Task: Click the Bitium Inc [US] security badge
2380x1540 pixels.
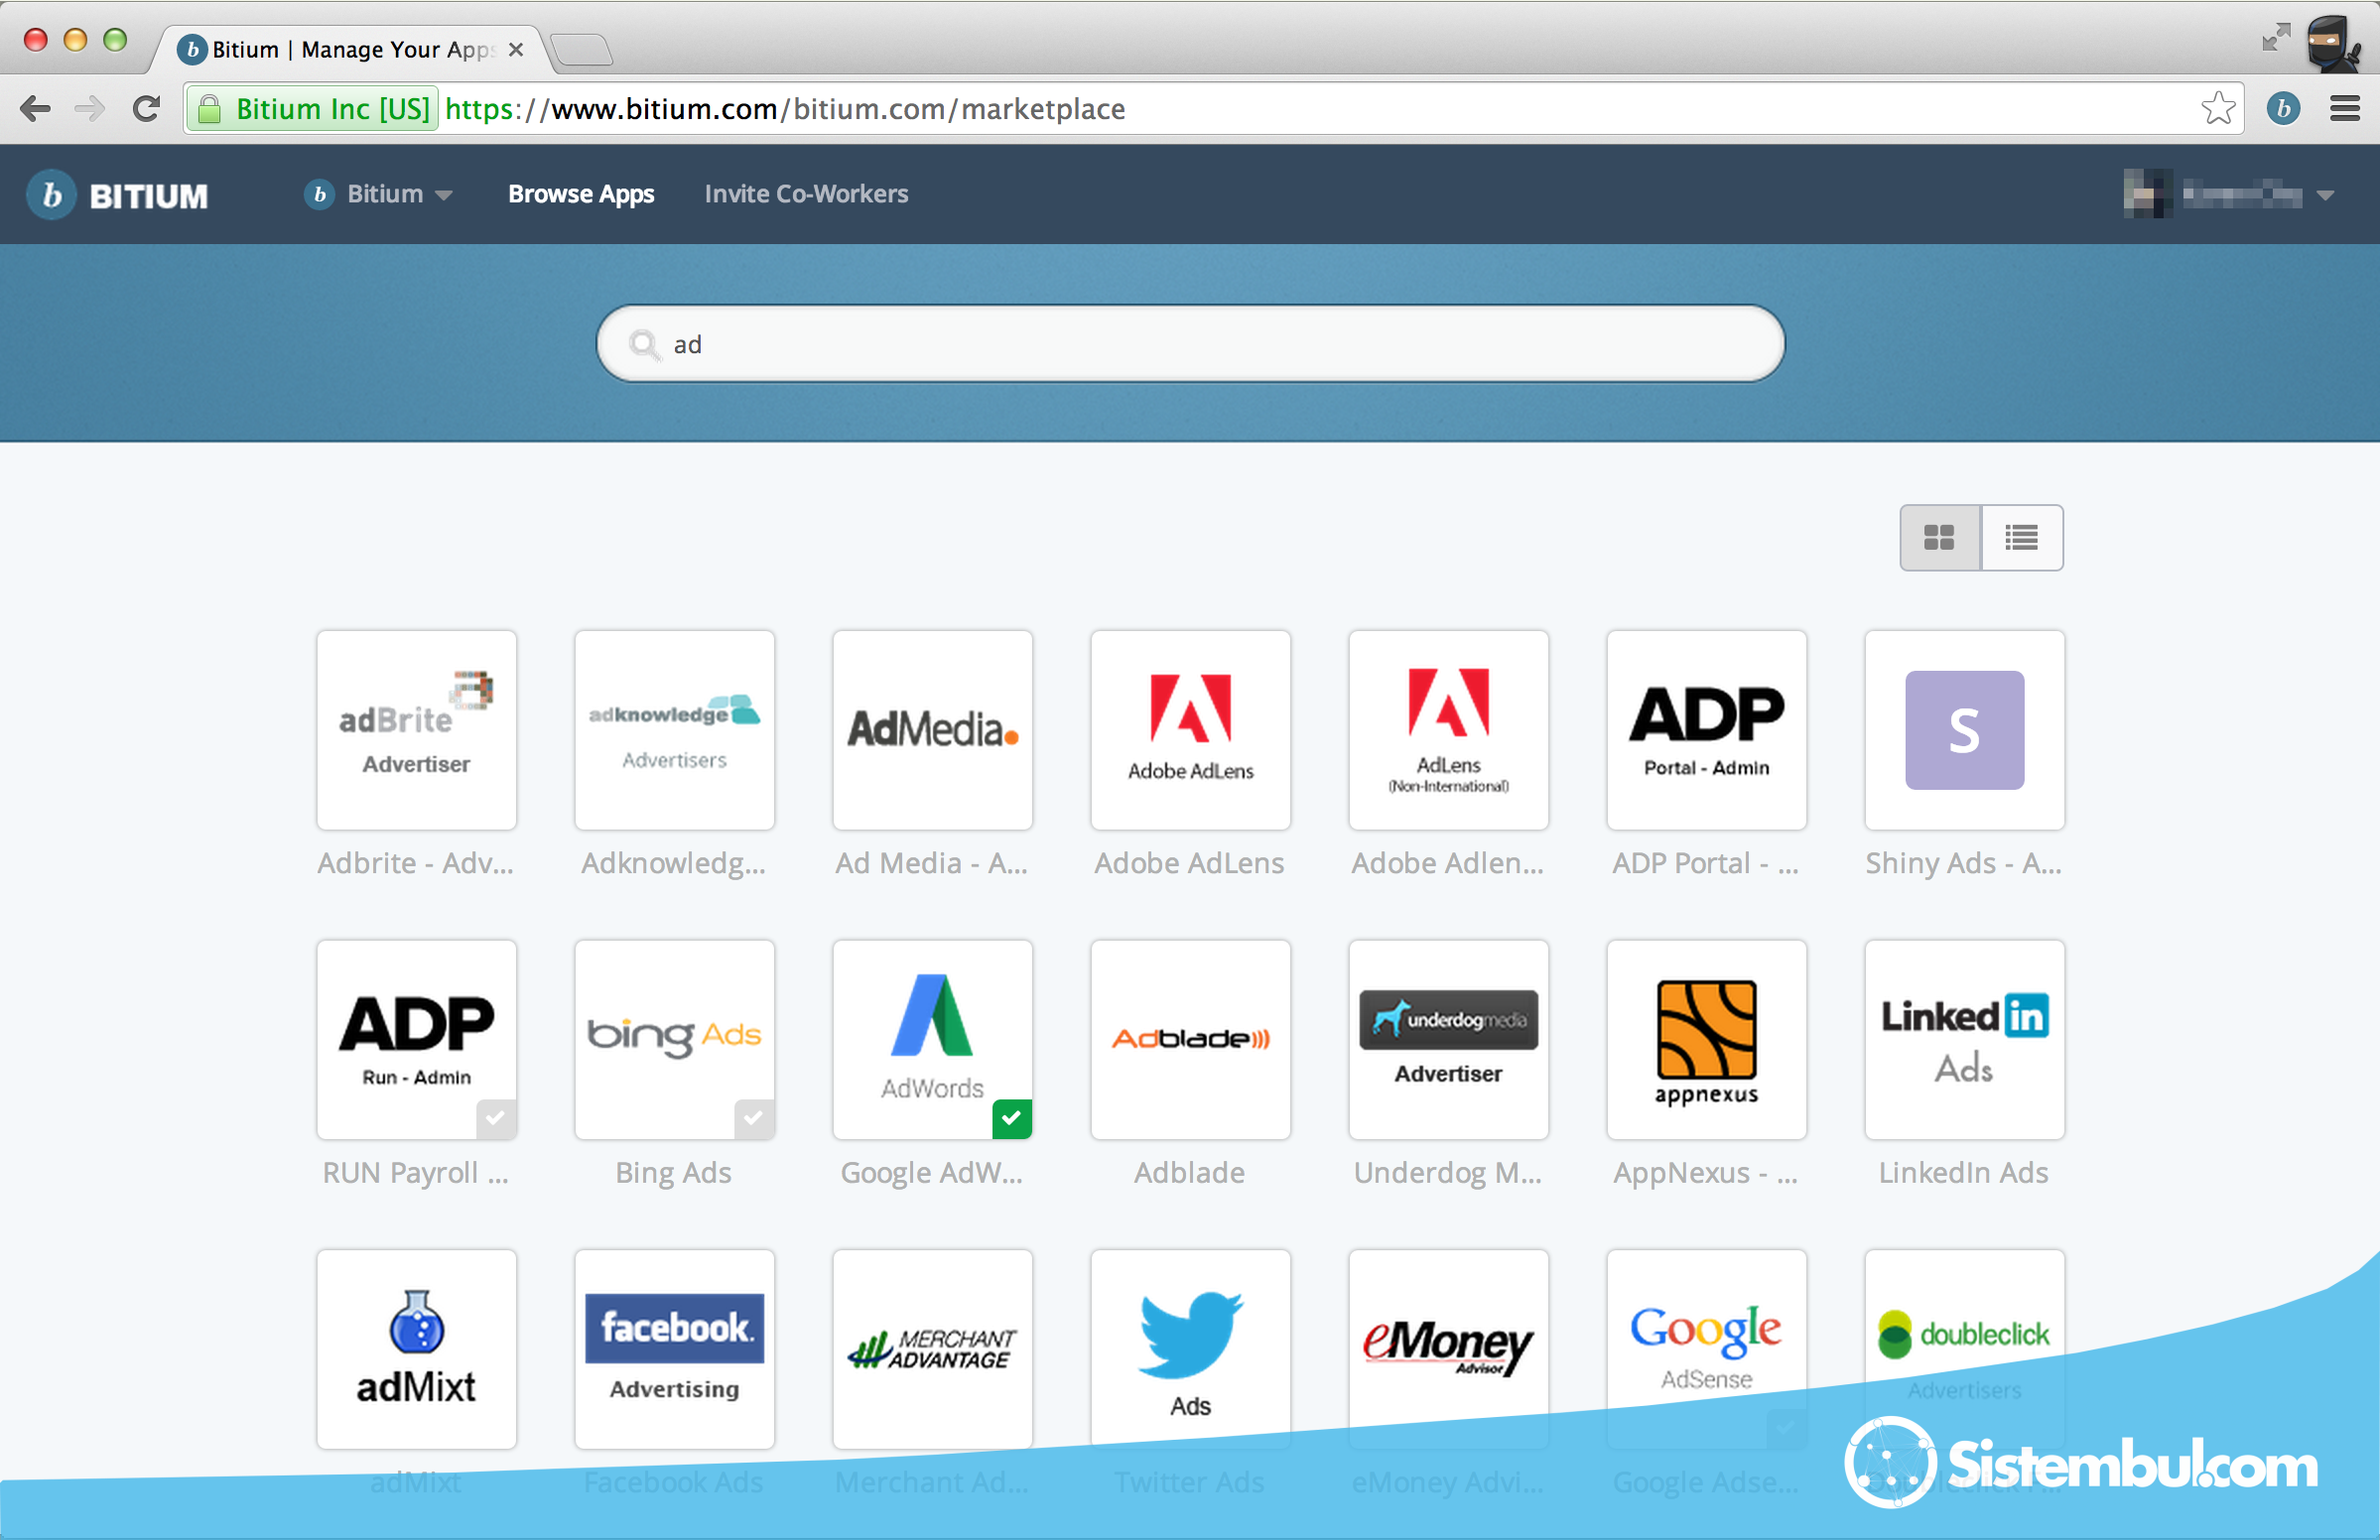Action: pyautogui.click(x=312, y=108)
